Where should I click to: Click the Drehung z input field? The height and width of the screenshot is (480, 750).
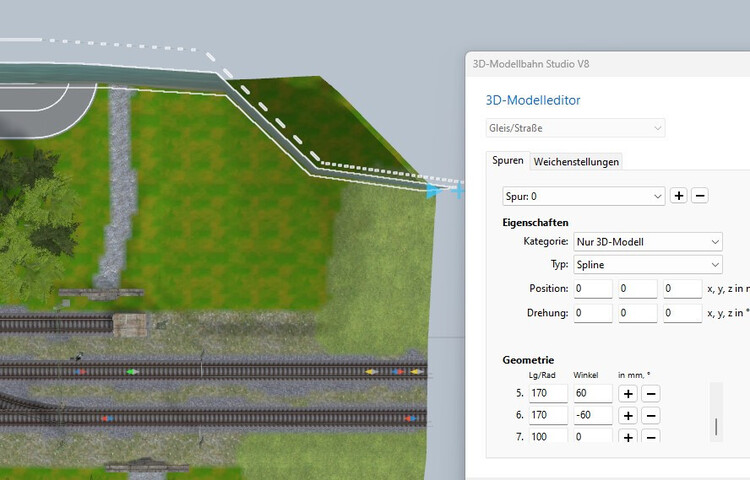(683, 313)
